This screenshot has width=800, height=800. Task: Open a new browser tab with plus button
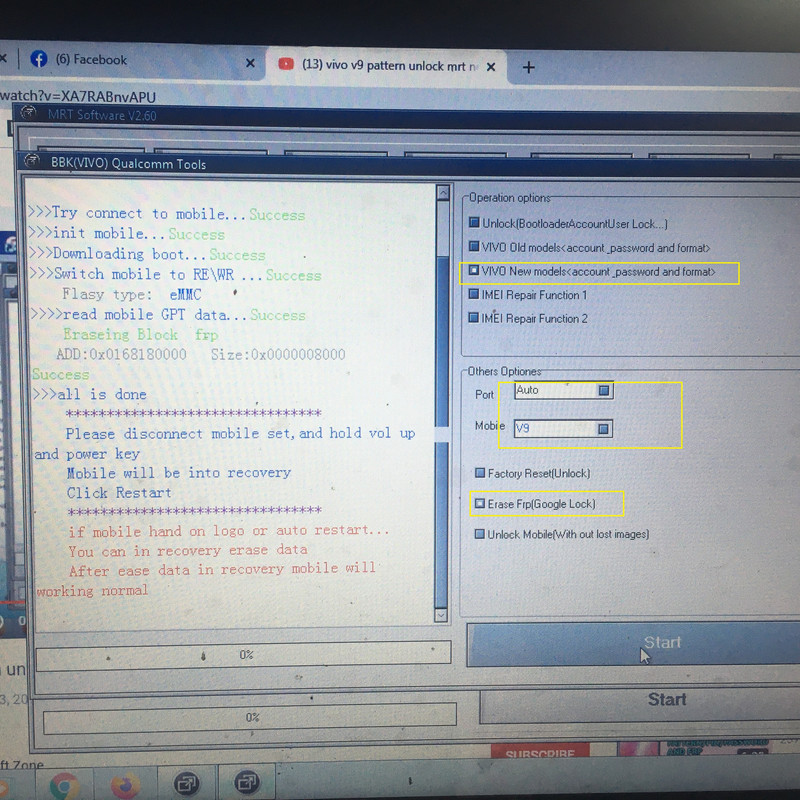(529, 67)
